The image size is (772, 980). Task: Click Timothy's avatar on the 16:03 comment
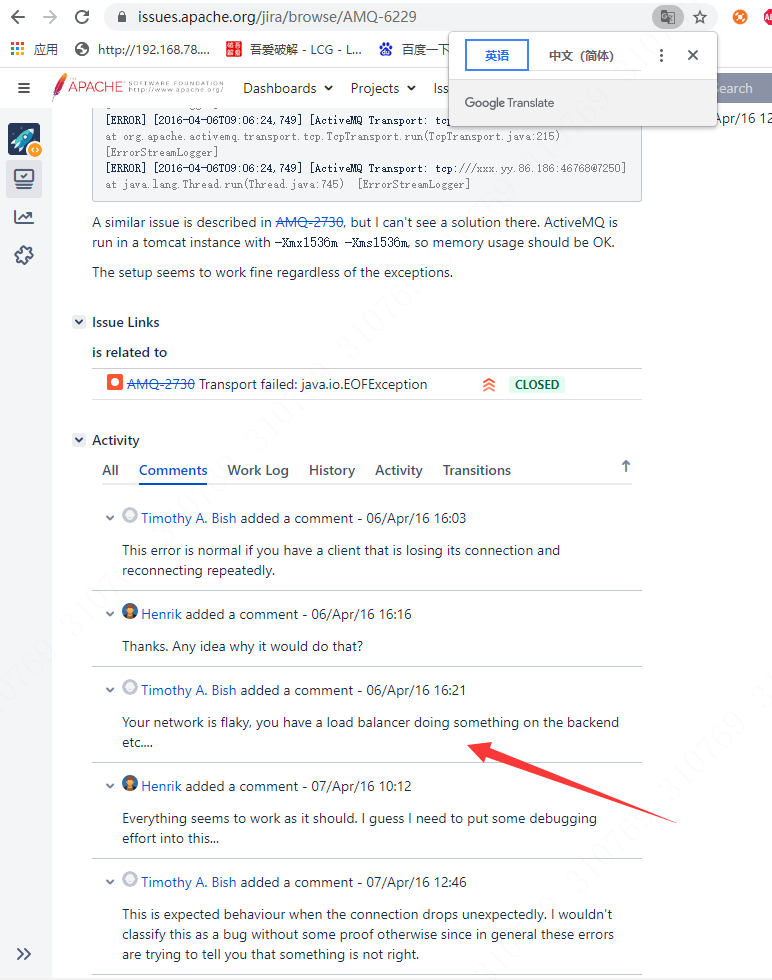click(130, 515)
